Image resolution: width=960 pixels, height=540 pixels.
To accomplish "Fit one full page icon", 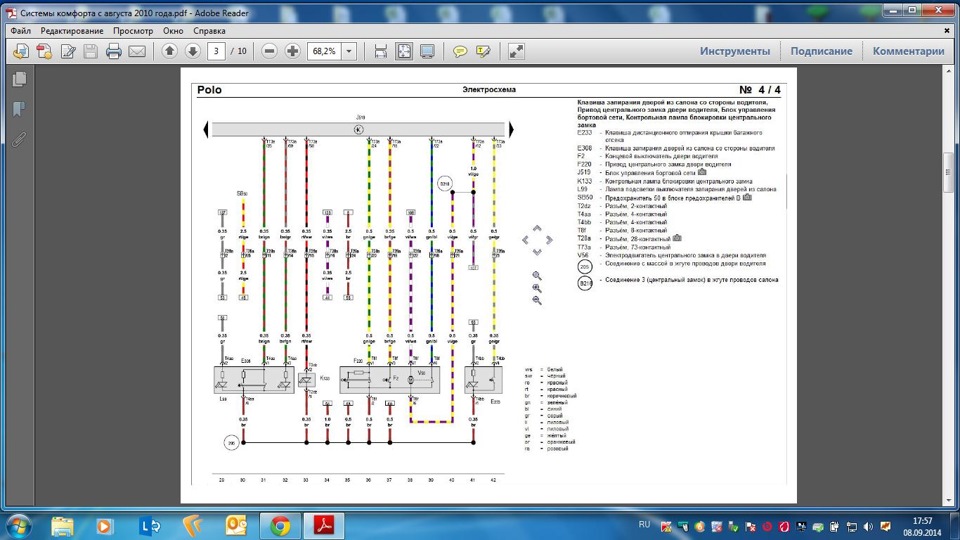I will point(404,51).
